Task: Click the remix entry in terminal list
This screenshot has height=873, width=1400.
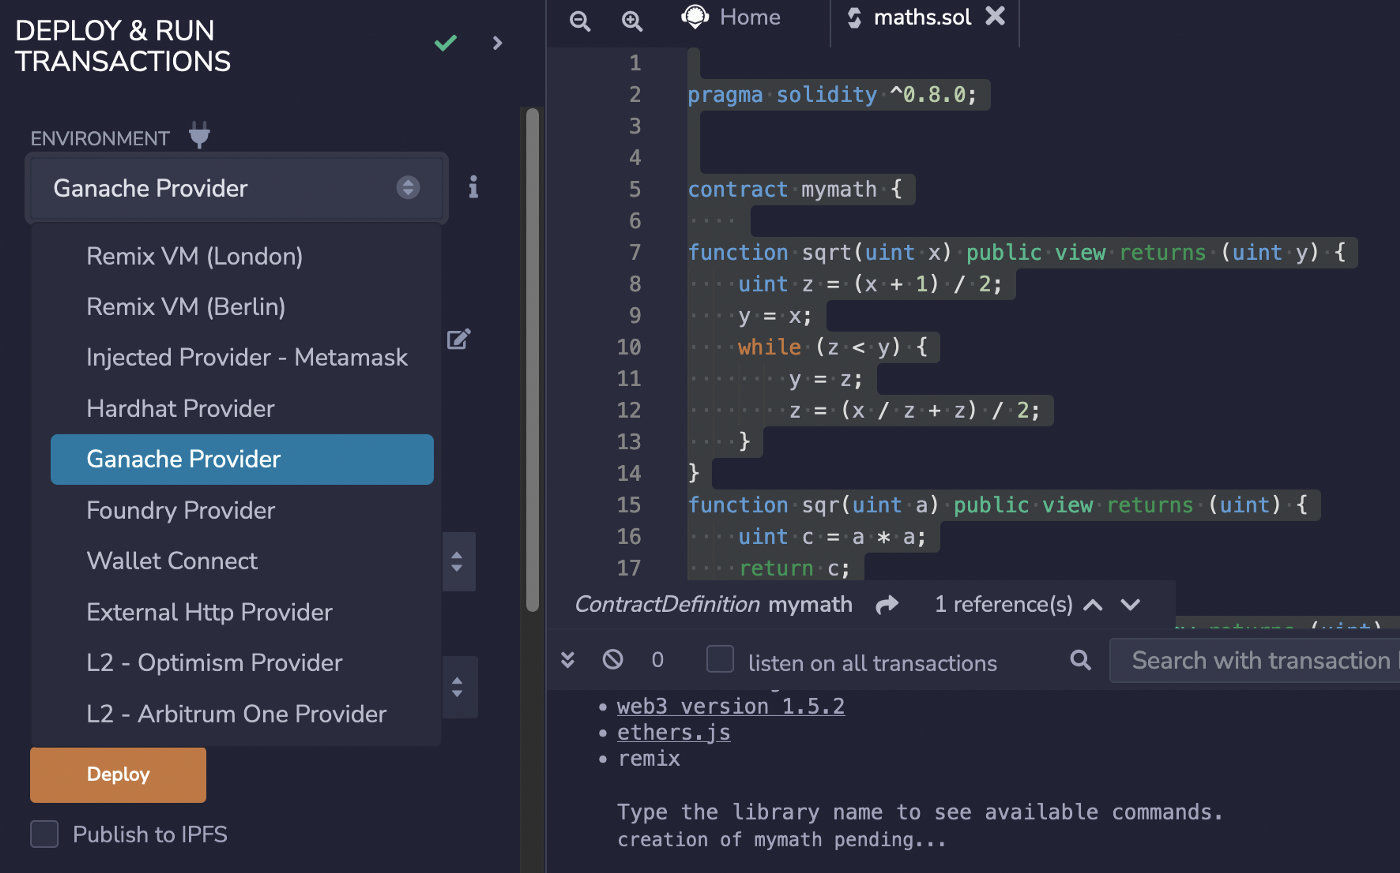Action: pyautogui.click(x=649, y=758)
